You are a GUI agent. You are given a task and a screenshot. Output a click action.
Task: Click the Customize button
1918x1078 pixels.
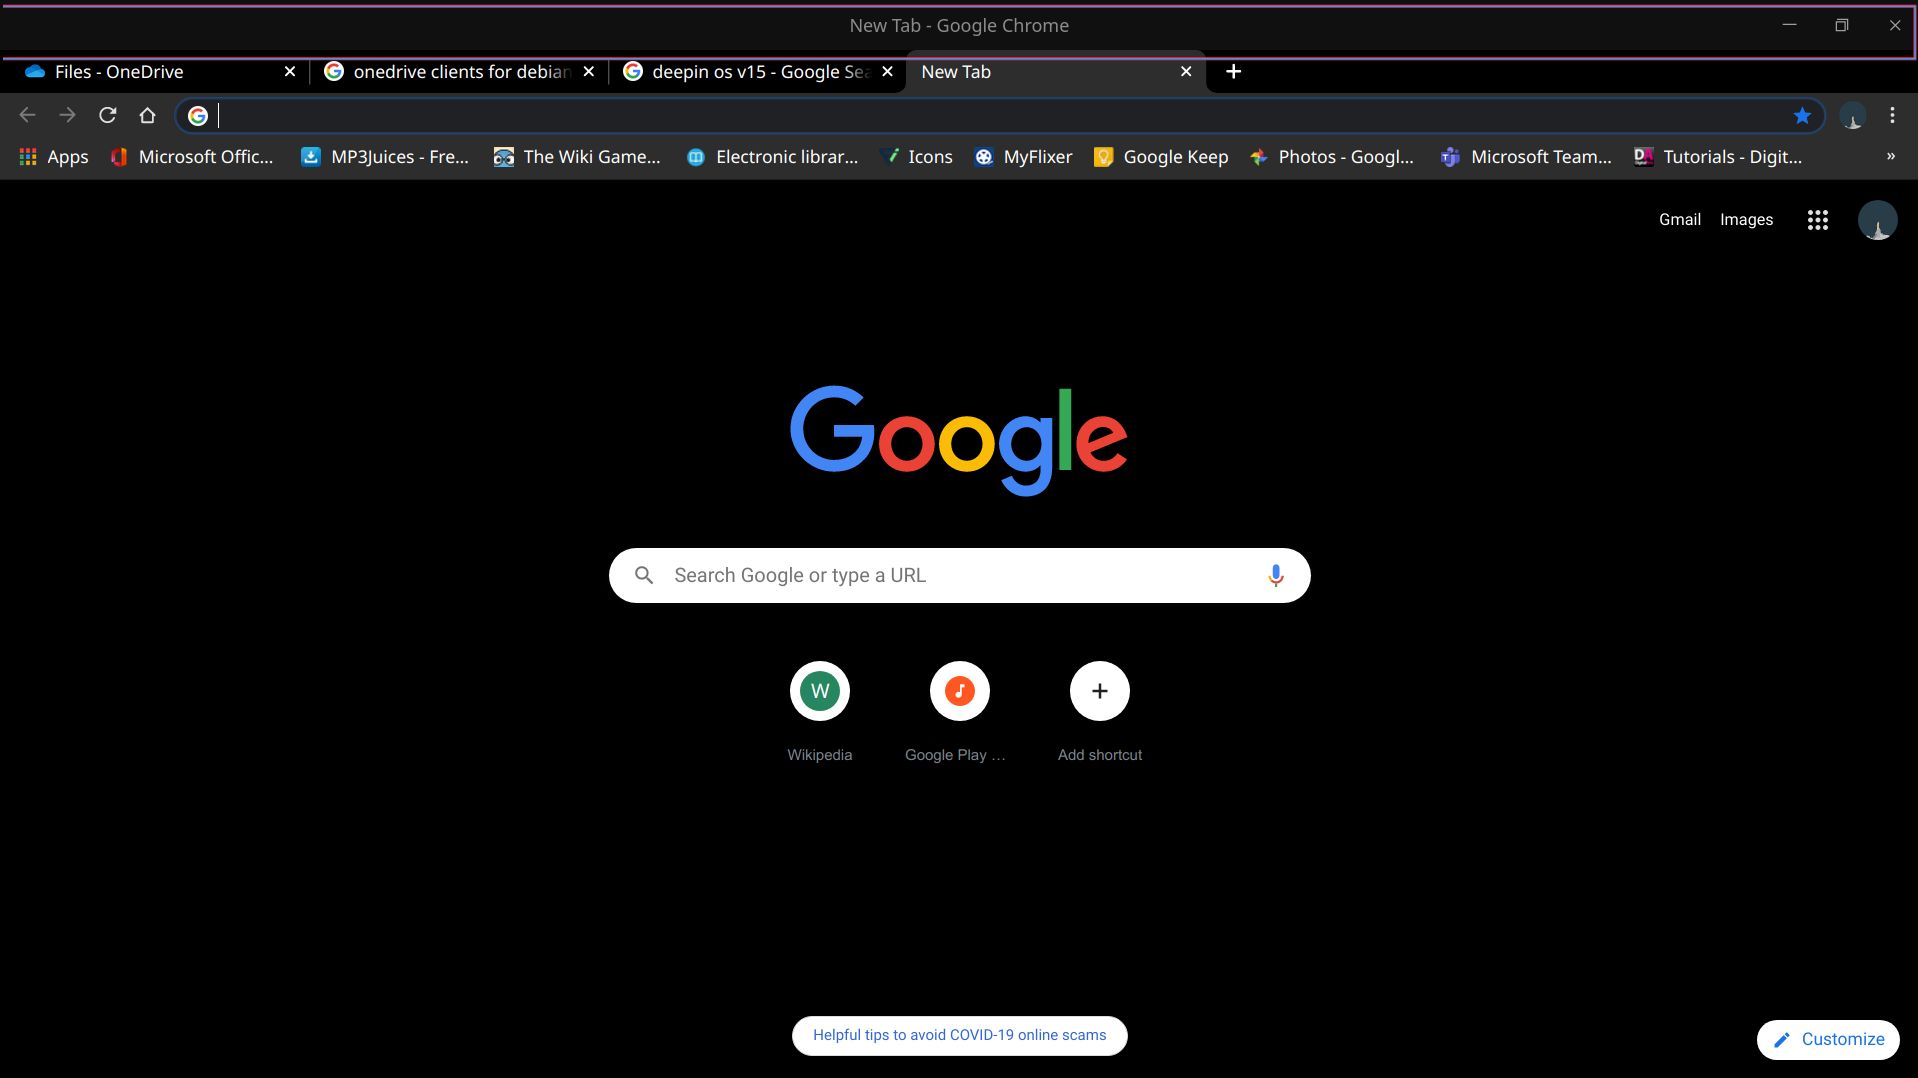pos(1828,1039)
